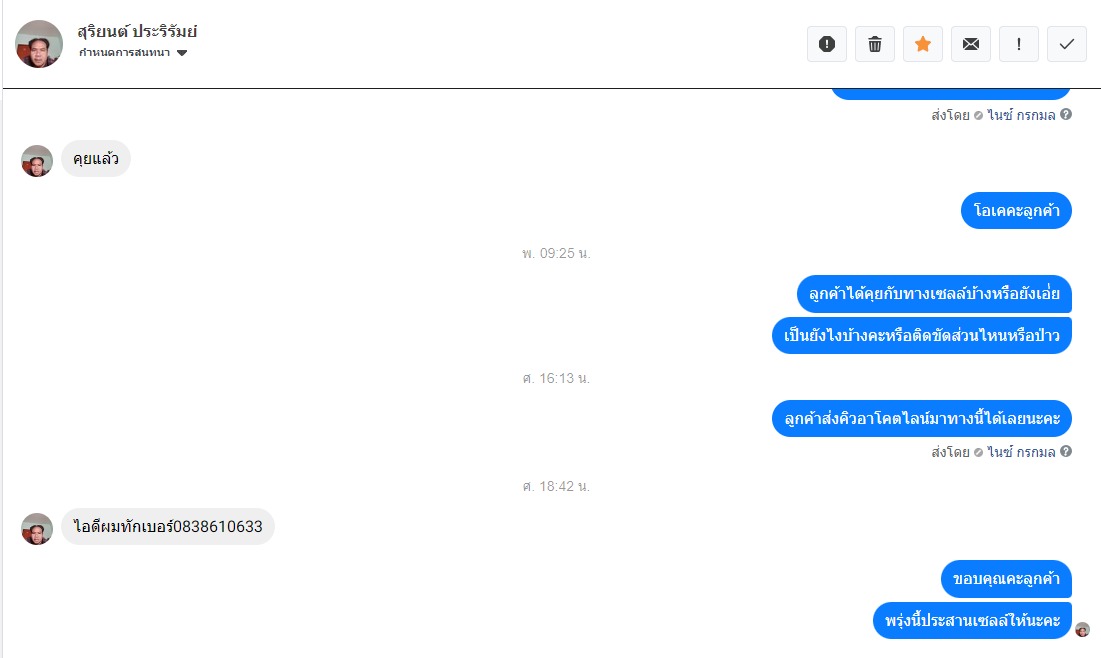The width and height of the screenshot is (1101, 658).
Task: Click sender avatar beside phone number message
Action: (37, 529)
